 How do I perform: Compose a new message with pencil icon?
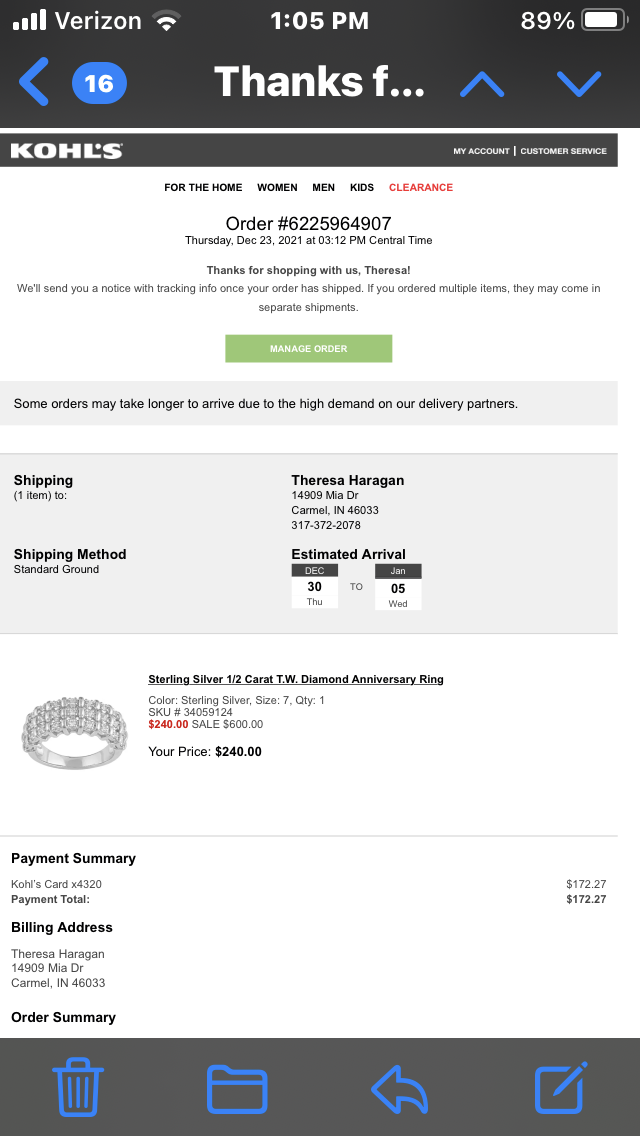coord(559,1088)
